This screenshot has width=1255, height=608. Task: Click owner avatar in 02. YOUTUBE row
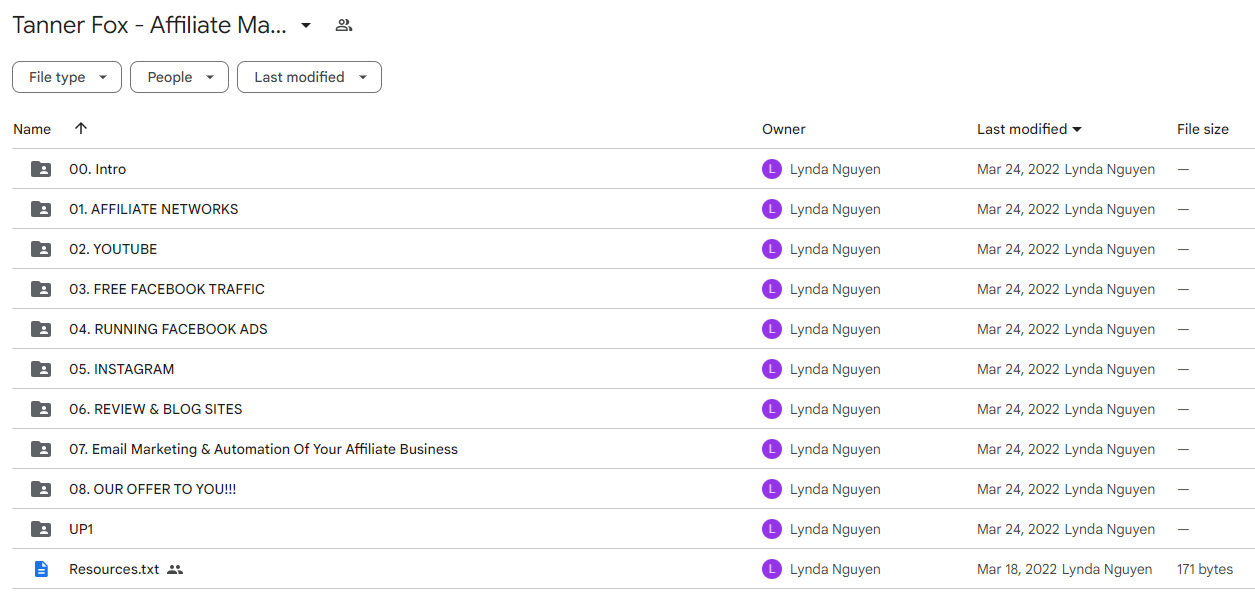771,249
